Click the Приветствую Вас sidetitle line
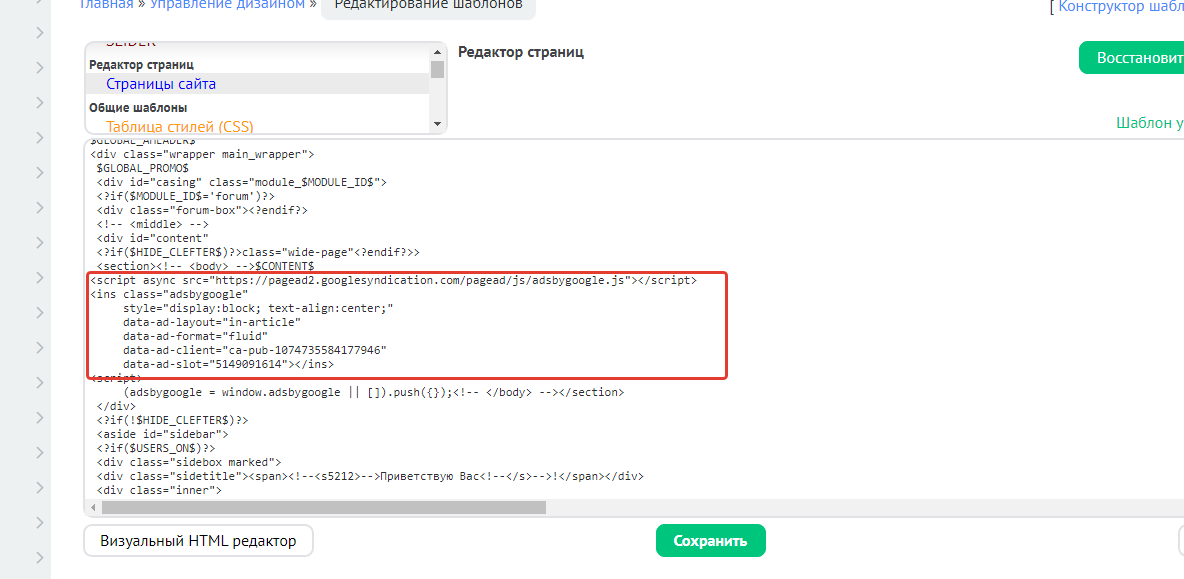This screenshot has height=579, width=1184. pos(370,476)
